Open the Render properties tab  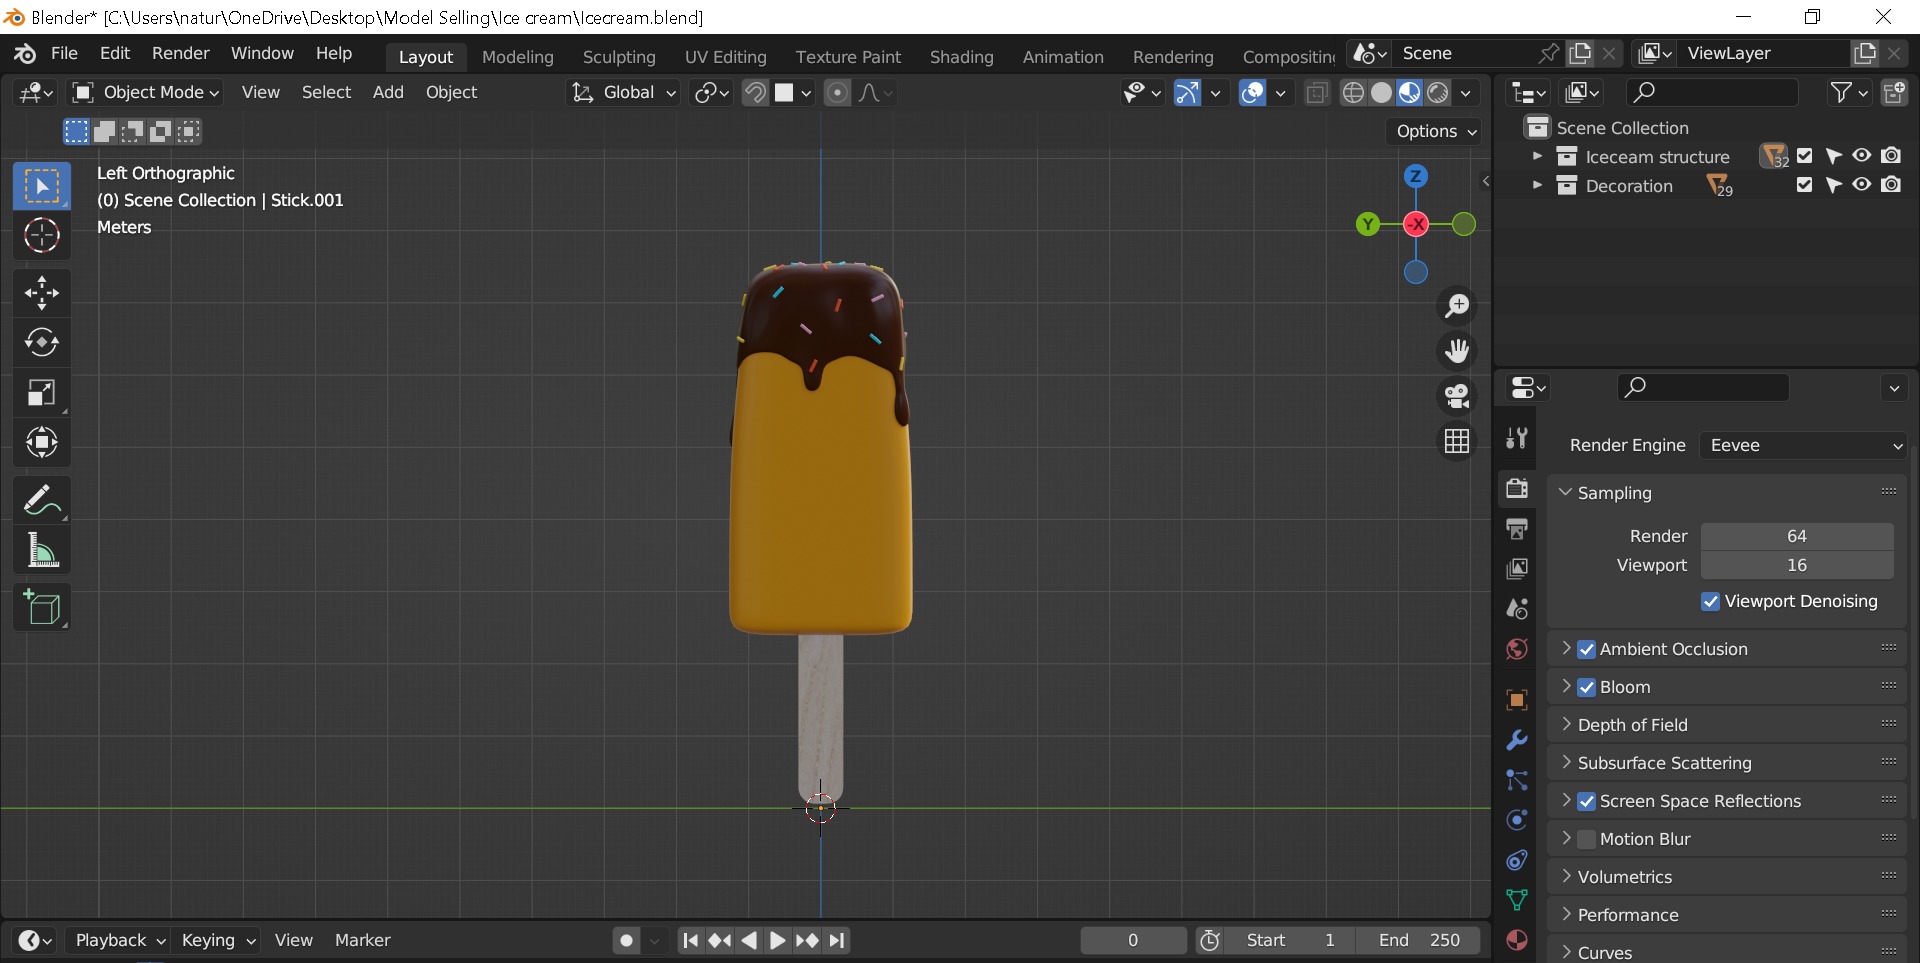coord(1517,488)
